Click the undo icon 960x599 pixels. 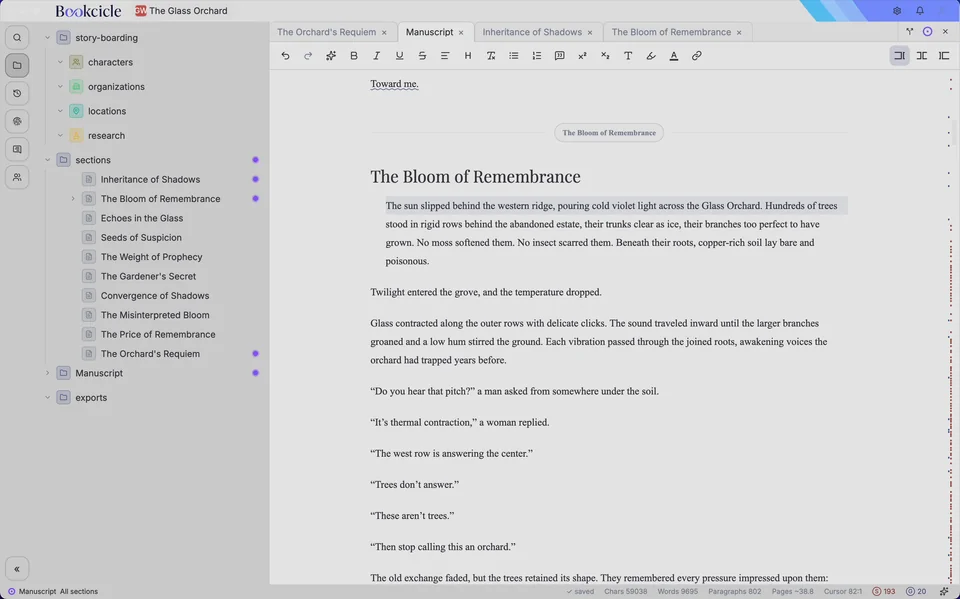click(x=285, y=56)
